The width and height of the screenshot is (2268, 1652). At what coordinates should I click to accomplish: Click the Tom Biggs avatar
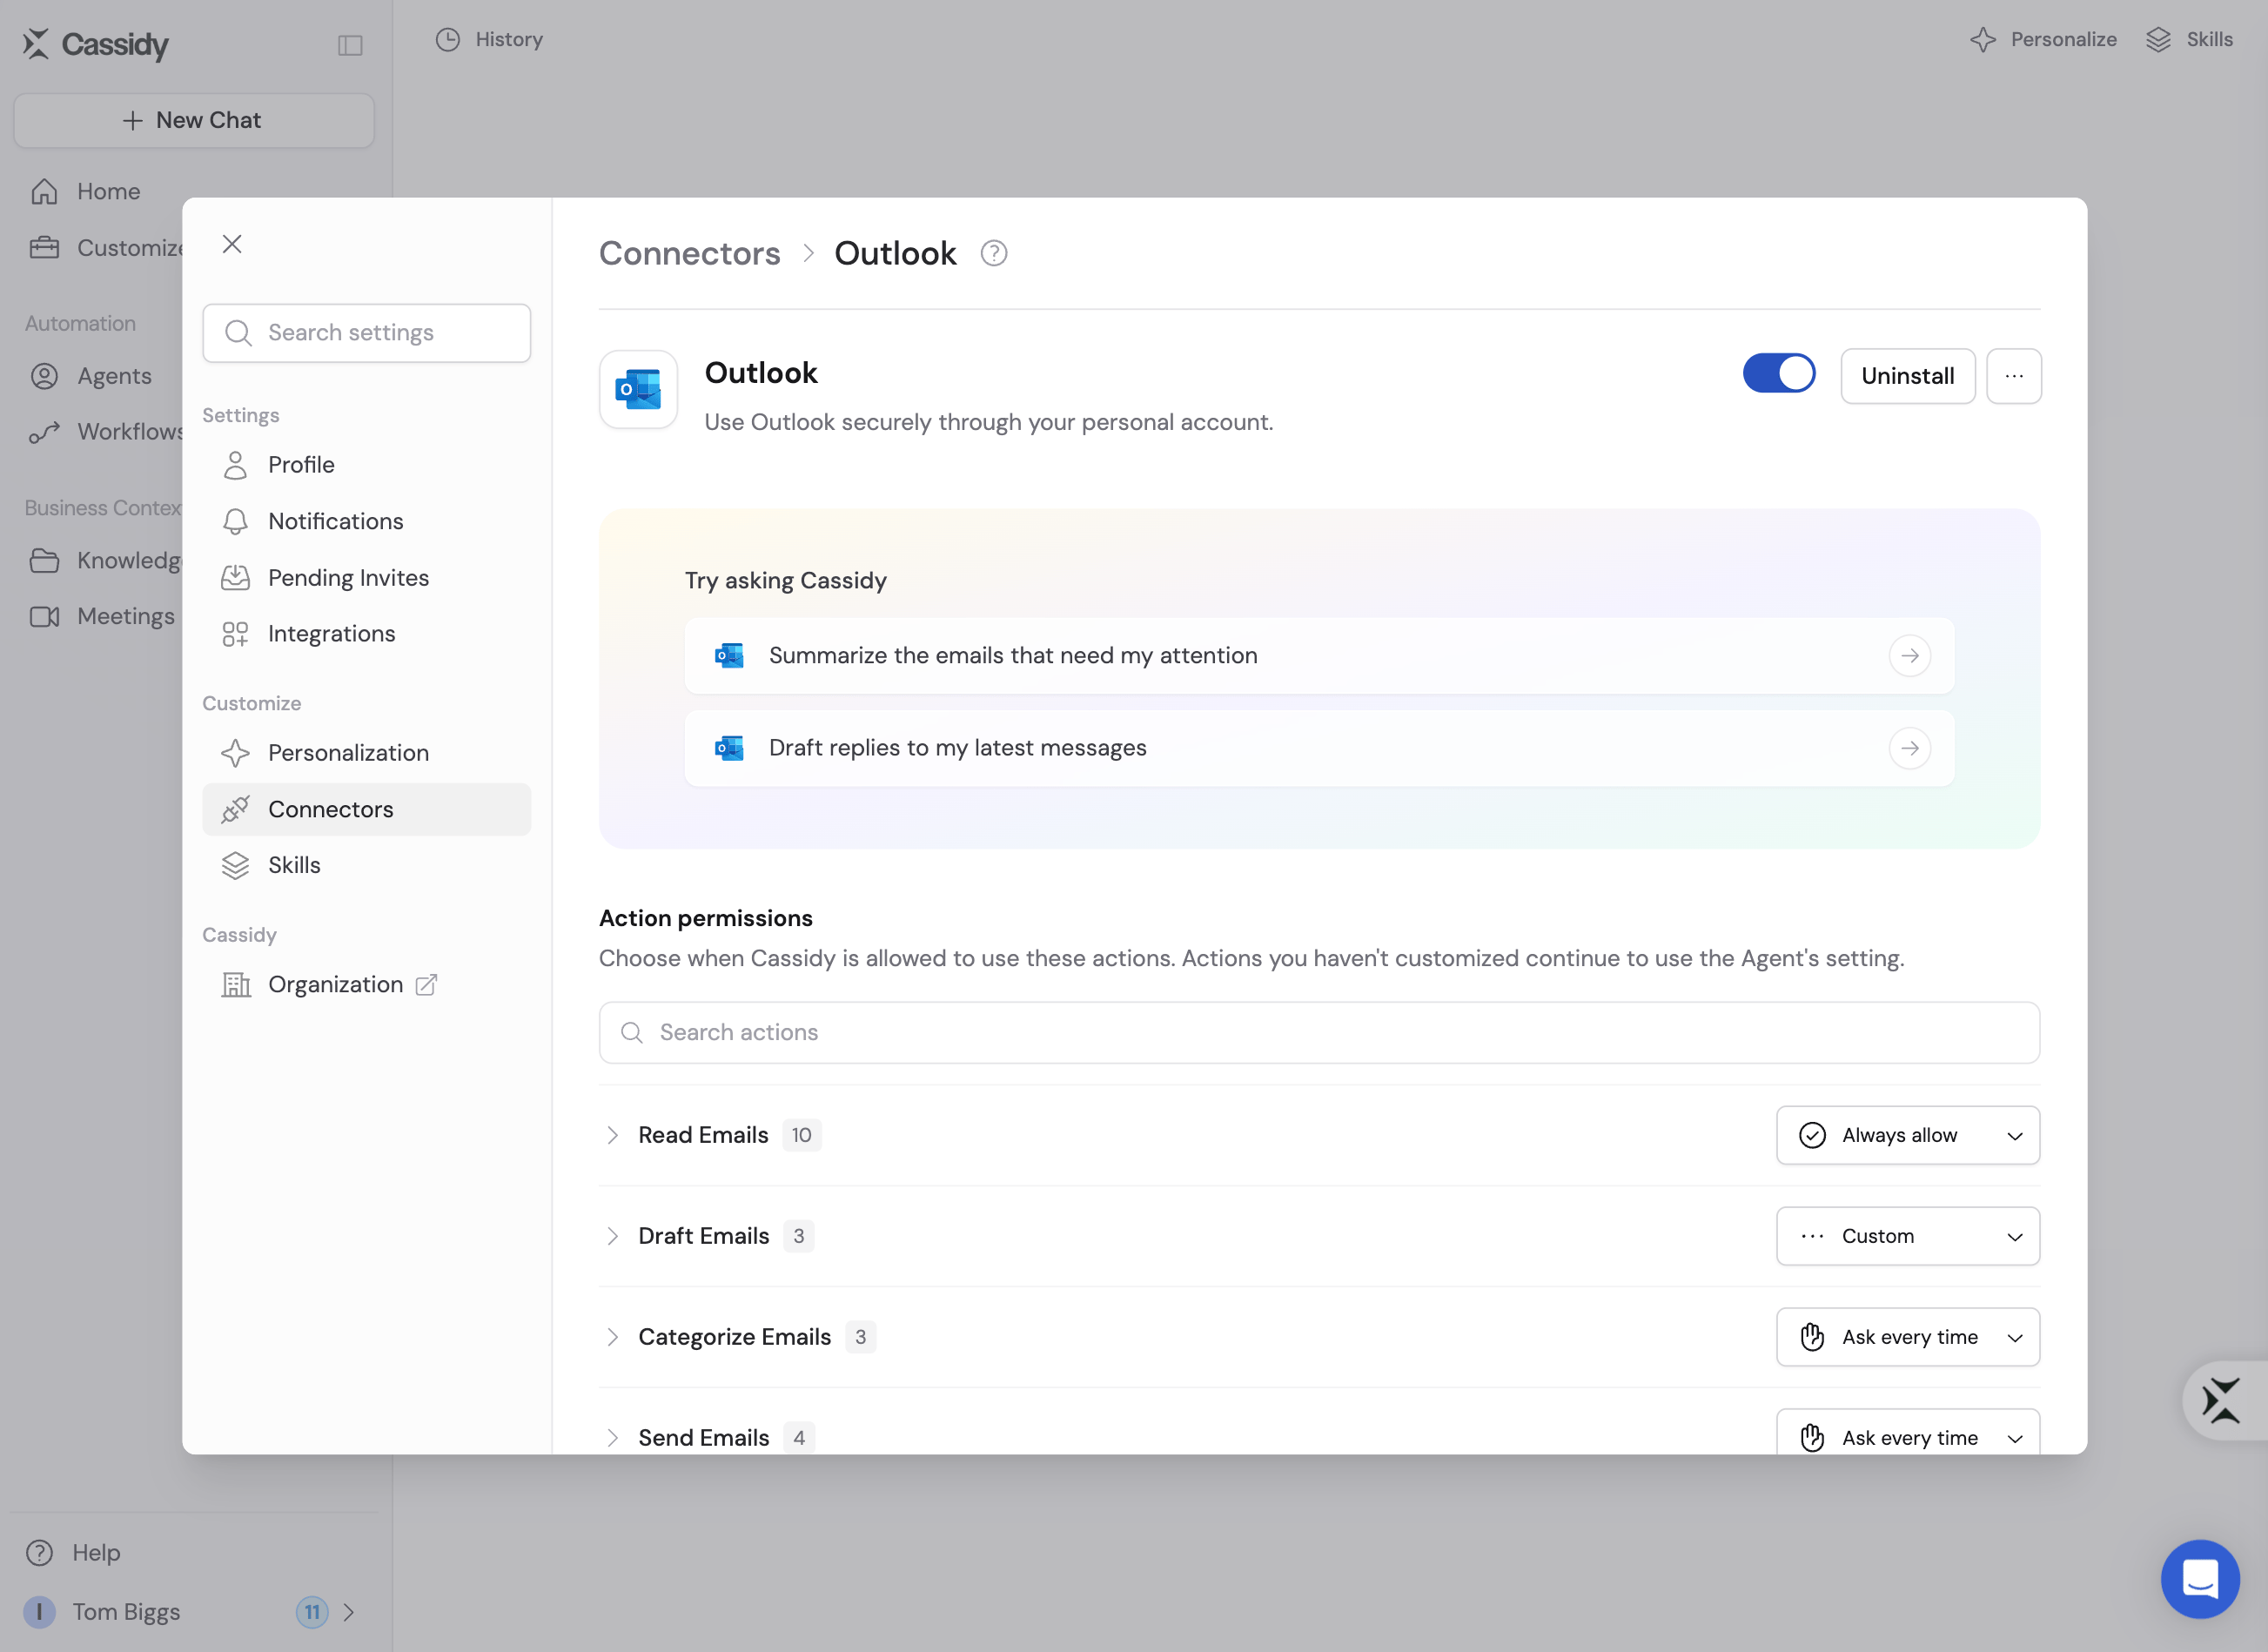(x=39, y=1612)
